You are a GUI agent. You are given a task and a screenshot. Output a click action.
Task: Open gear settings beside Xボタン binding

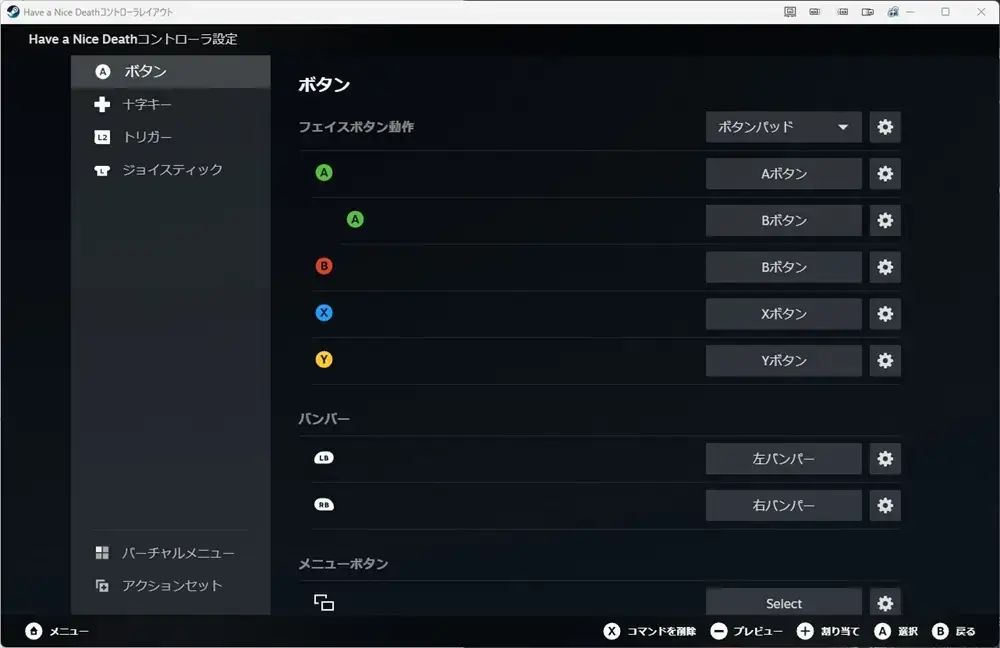(x=885, y=314)
